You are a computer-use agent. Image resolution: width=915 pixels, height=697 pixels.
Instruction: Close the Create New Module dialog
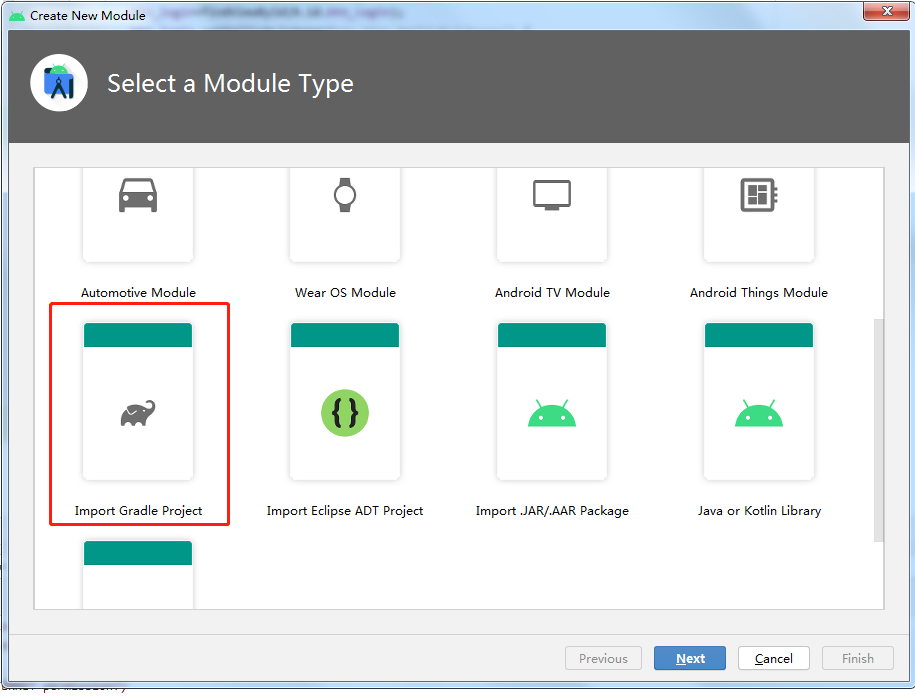(886, 11)
